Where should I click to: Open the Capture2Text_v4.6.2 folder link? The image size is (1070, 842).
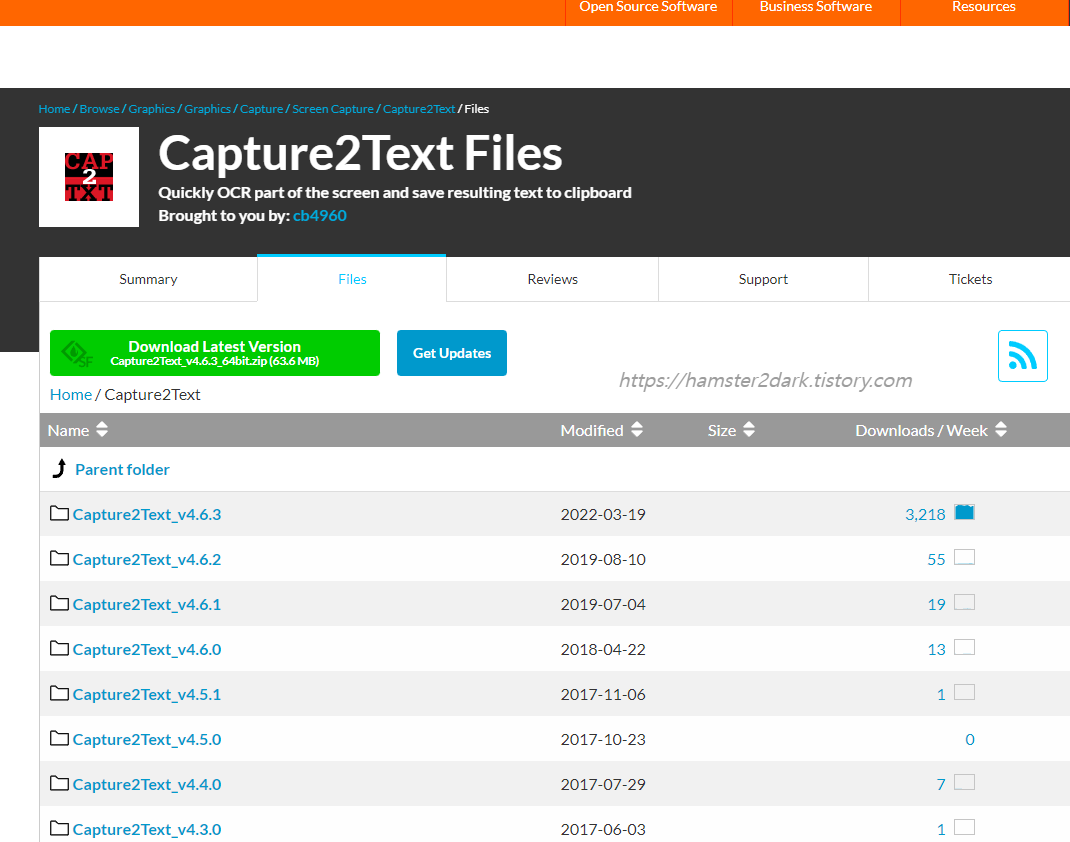click(x=147, y=560)
